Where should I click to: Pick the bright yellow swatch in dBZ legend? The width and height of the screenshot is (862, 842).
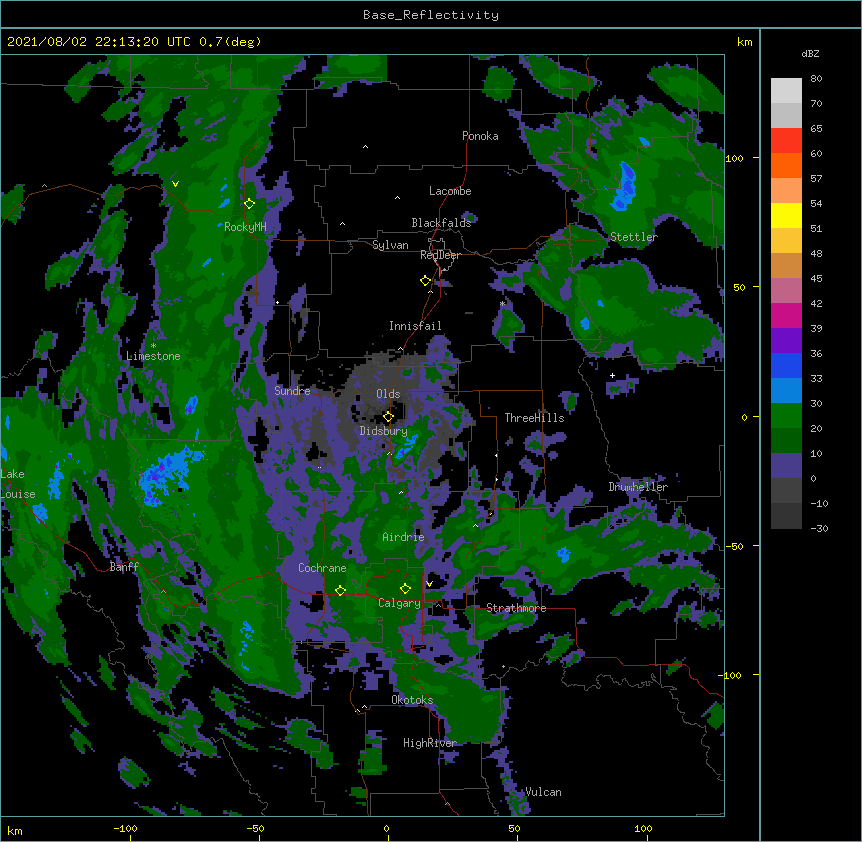786,215
